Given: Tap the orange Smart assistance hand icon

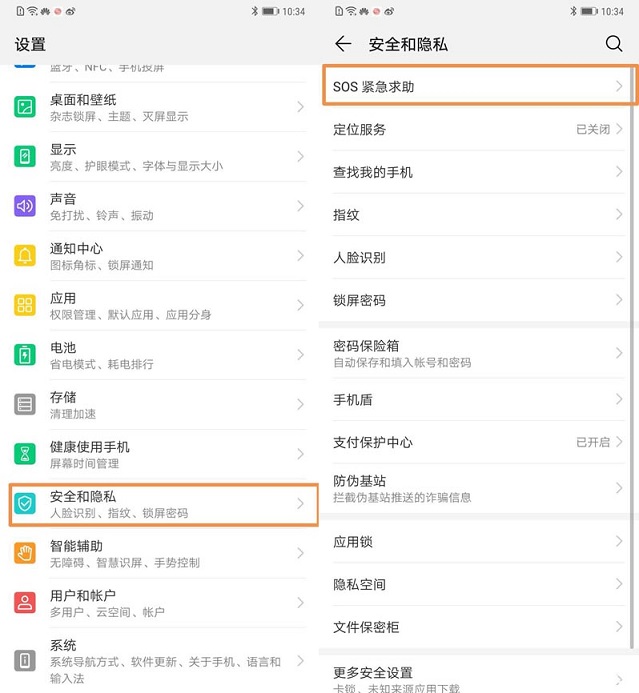Looking at the screenshot, I should pos(25,553).
